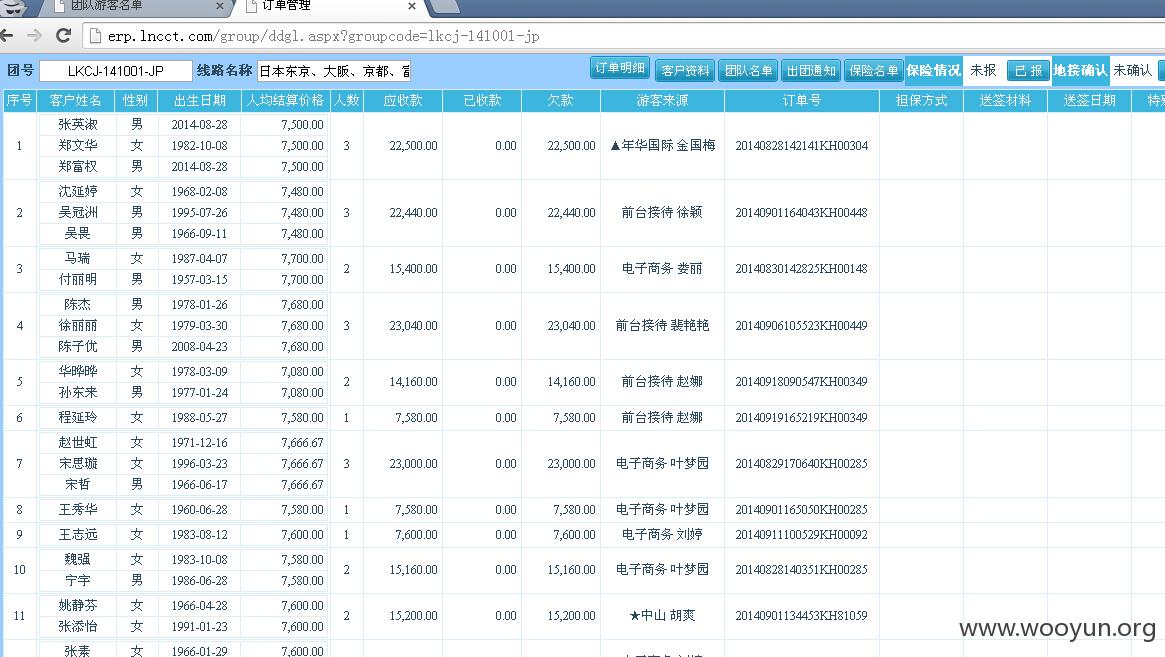Select the 订单管理 tab
1165x657 pixels.
click(331, 6)
